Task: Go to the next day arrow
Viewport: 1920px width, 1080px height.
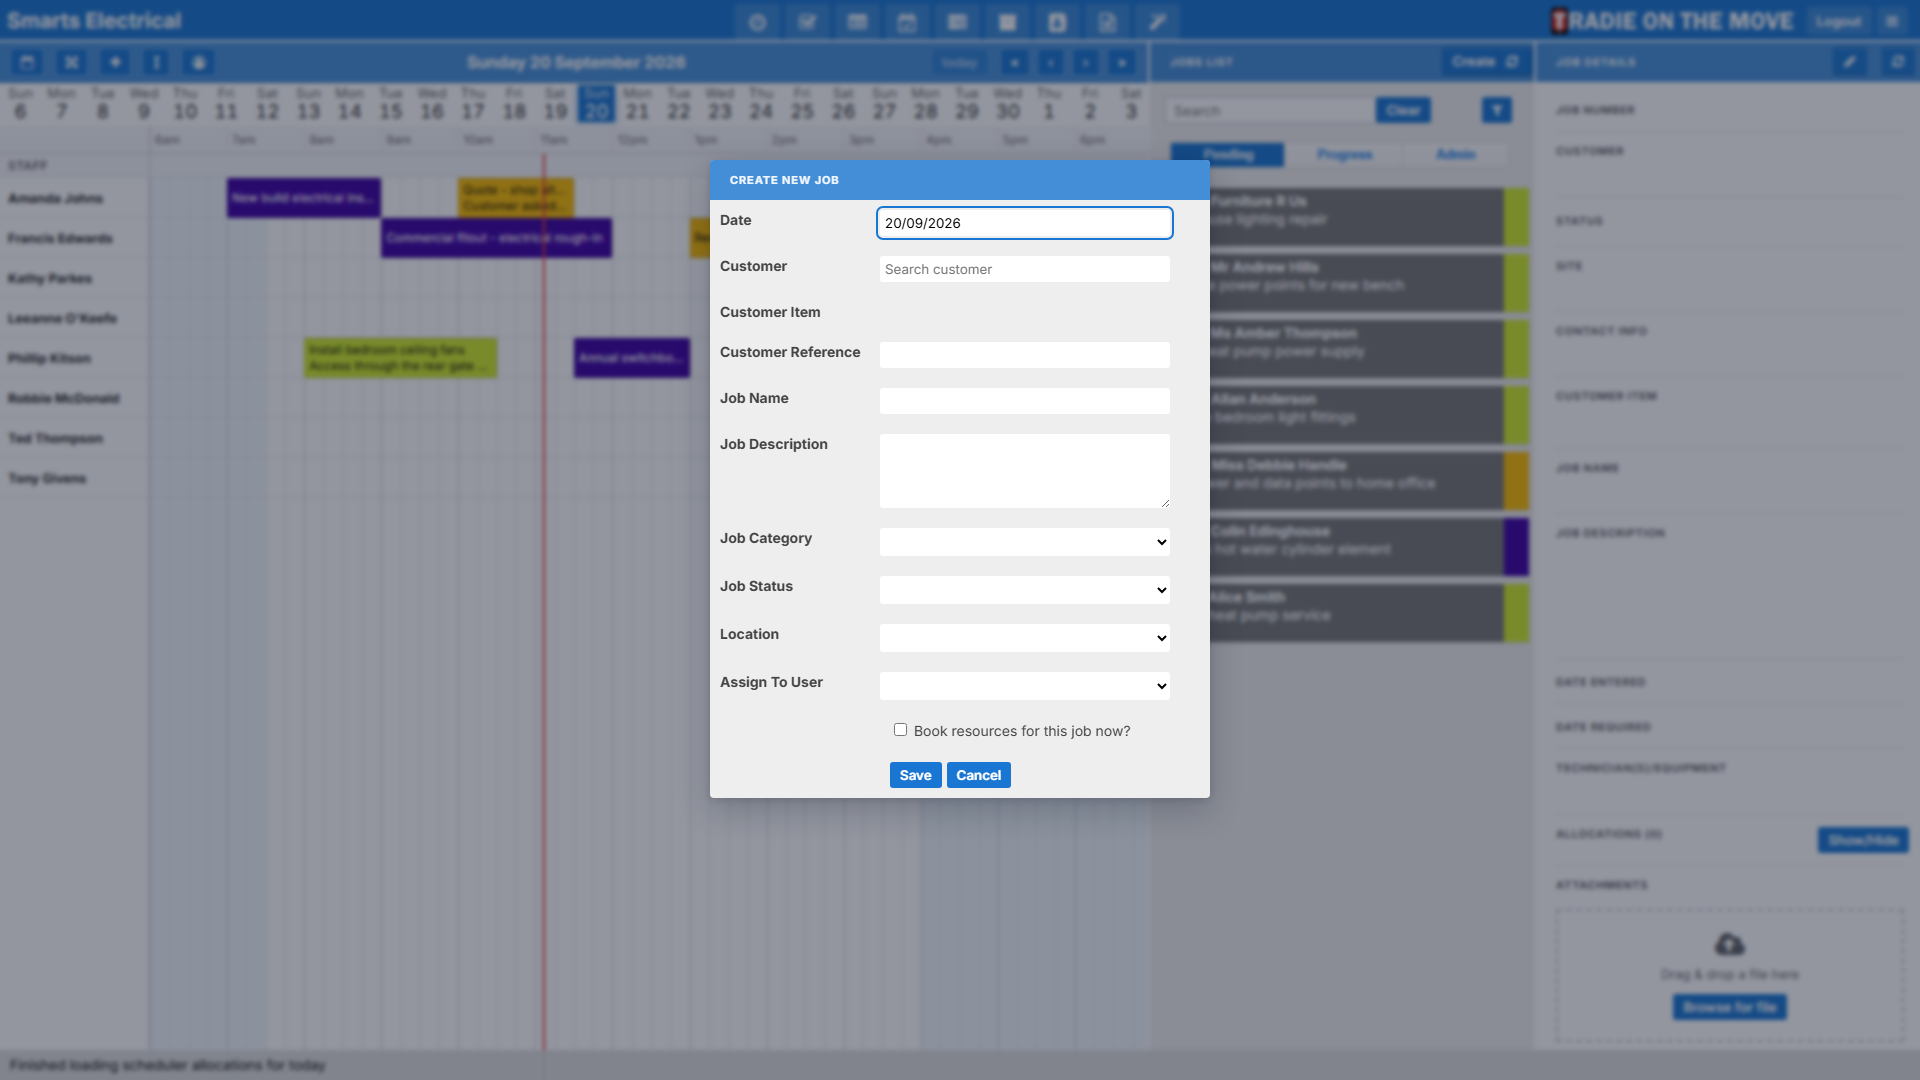Action: point(1086,63)
